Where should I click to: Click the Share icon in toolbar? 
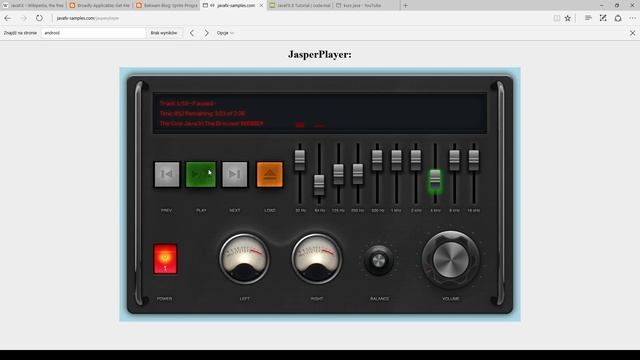pos(618,18)
